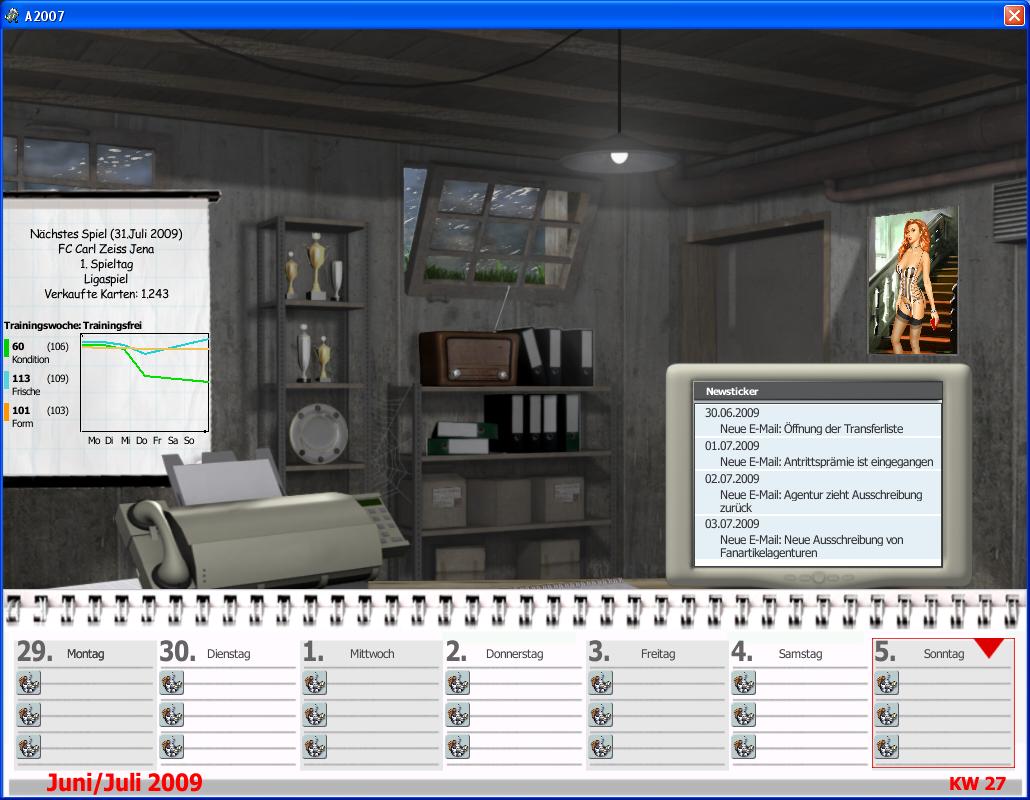
Task: Click the pin-up poster on the wall
Action: pyautogui.click(x=913, y=281)
